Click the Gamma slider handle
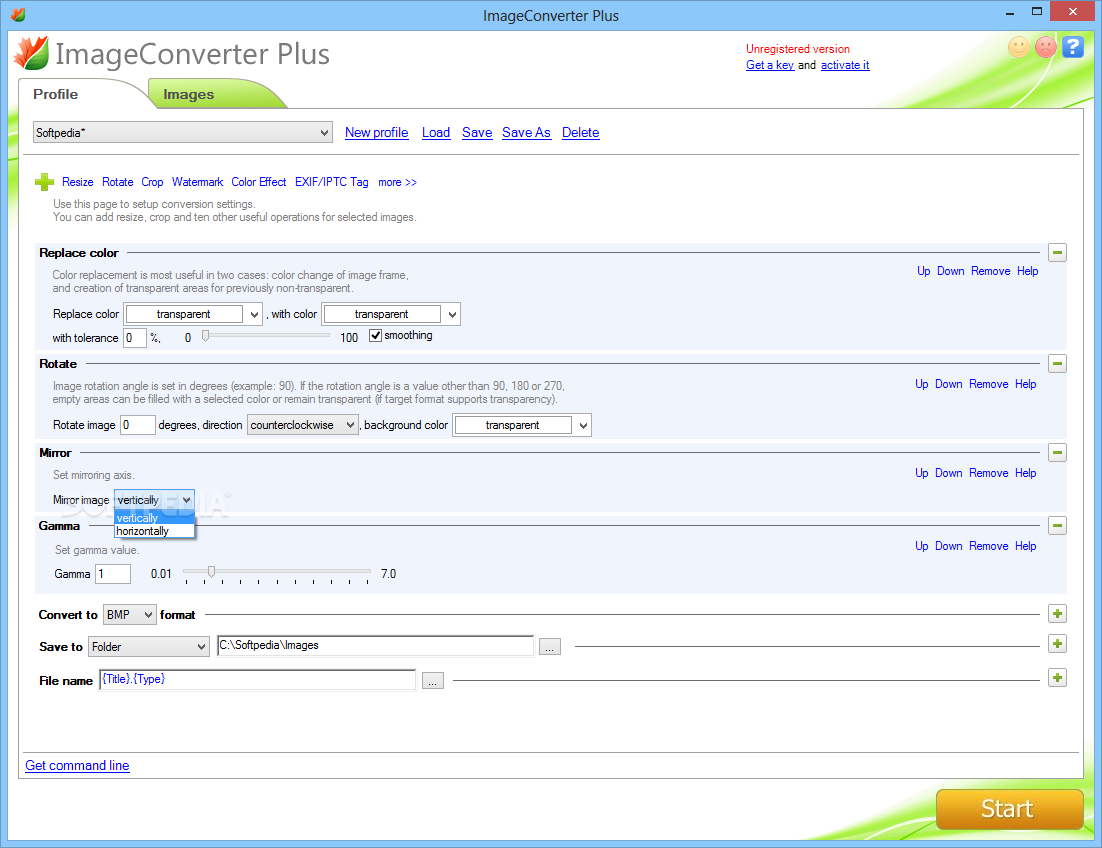Image resolution: width=1102 pixels, height=848 pixels. (211, 572)
